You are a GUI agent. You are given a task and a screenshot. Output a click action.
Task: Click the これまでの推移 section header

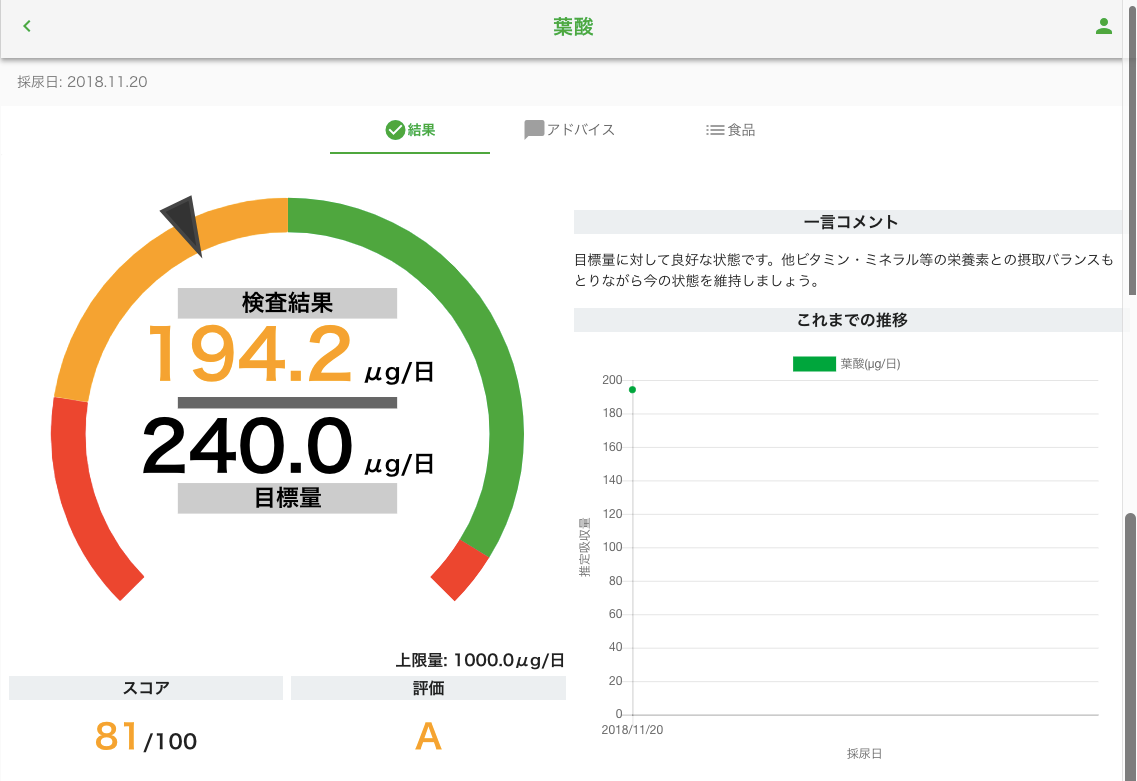pyautogui.click(x=849, y=321)
